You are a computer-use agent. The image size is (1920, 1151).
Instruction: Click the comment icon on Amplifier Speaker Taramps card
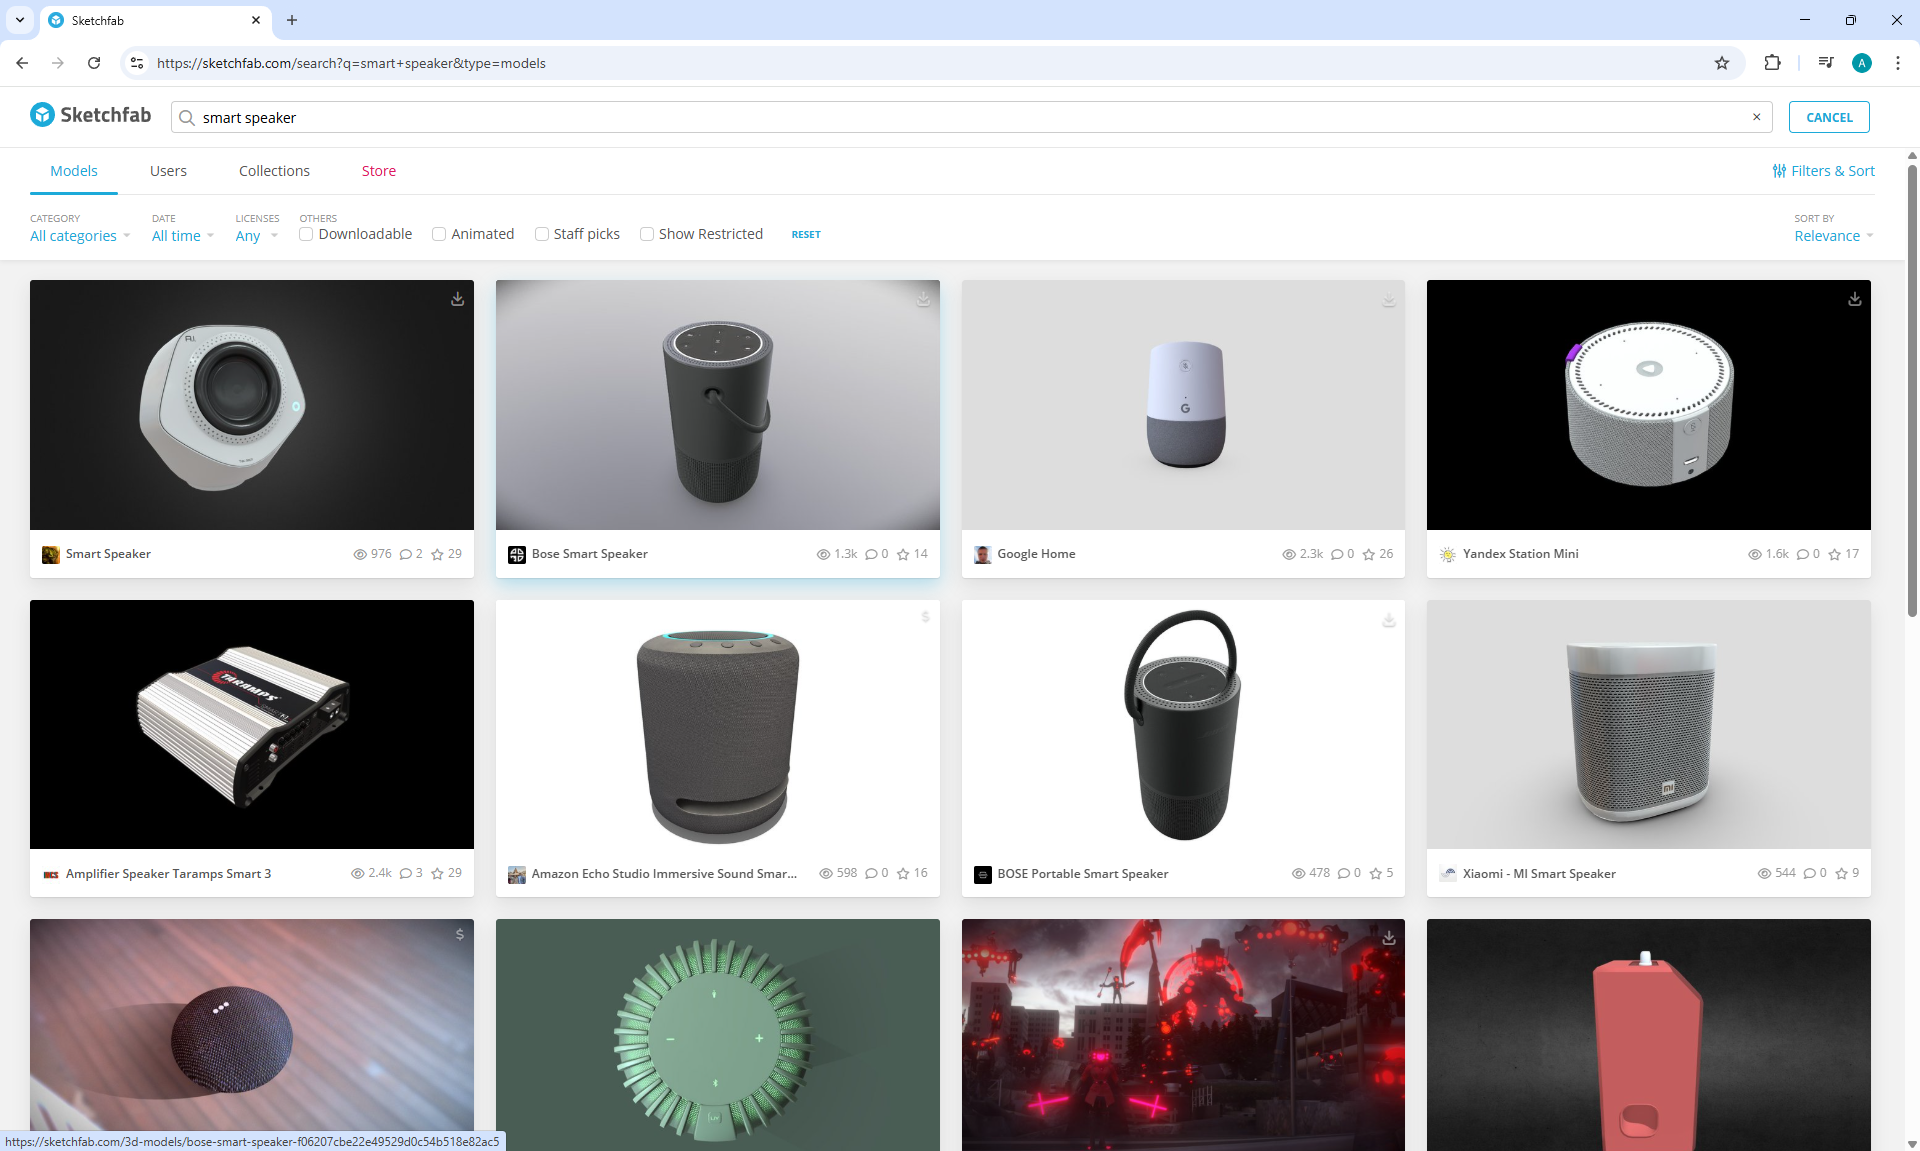click(x=406, y=874)
